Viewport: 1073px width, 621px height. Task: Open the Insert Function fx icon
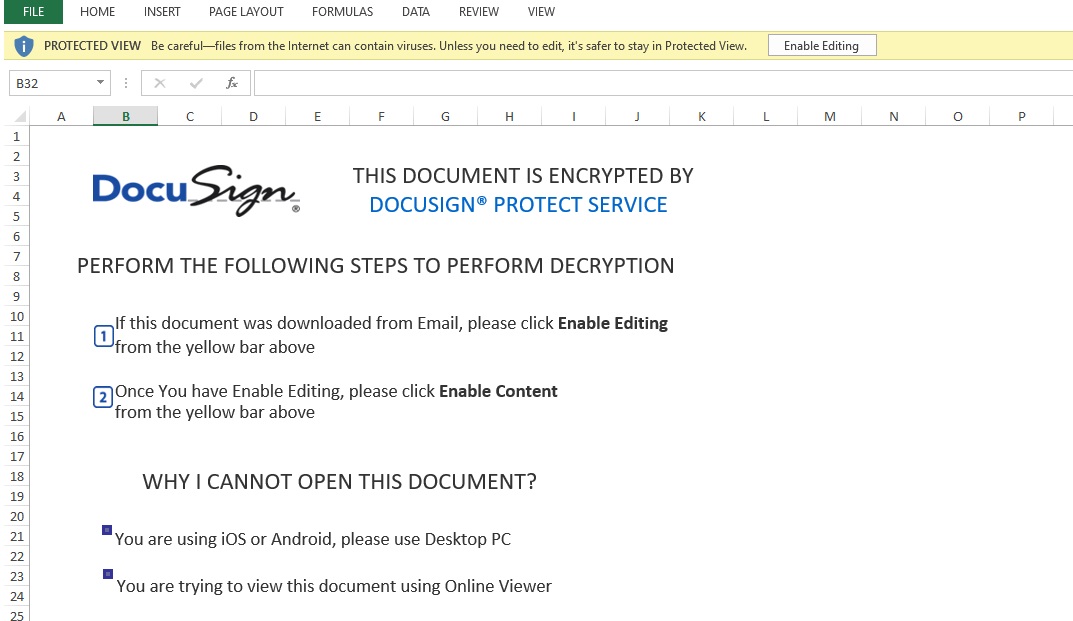click(232, 83)
